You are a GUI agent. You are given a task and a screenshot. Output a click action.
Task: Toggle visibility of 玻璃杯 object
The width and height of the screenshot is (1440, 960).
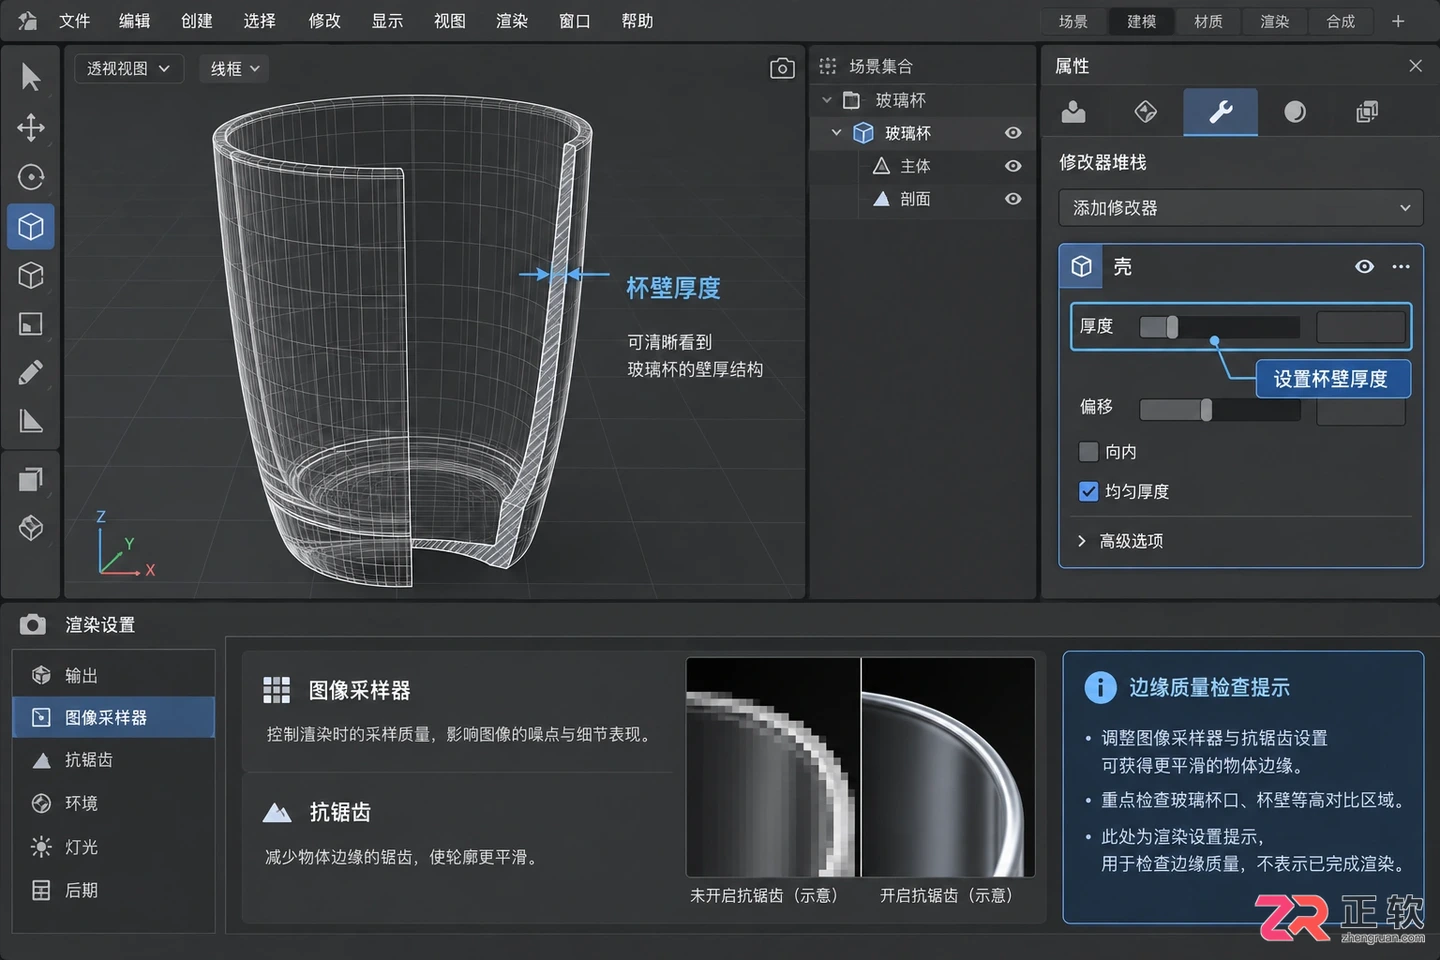1013,133
